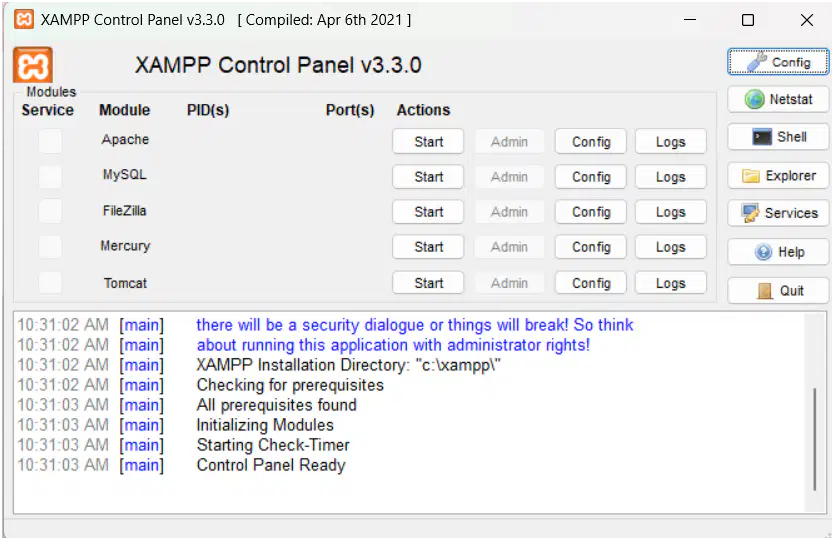Click the Help question mark button

point(778,252)
